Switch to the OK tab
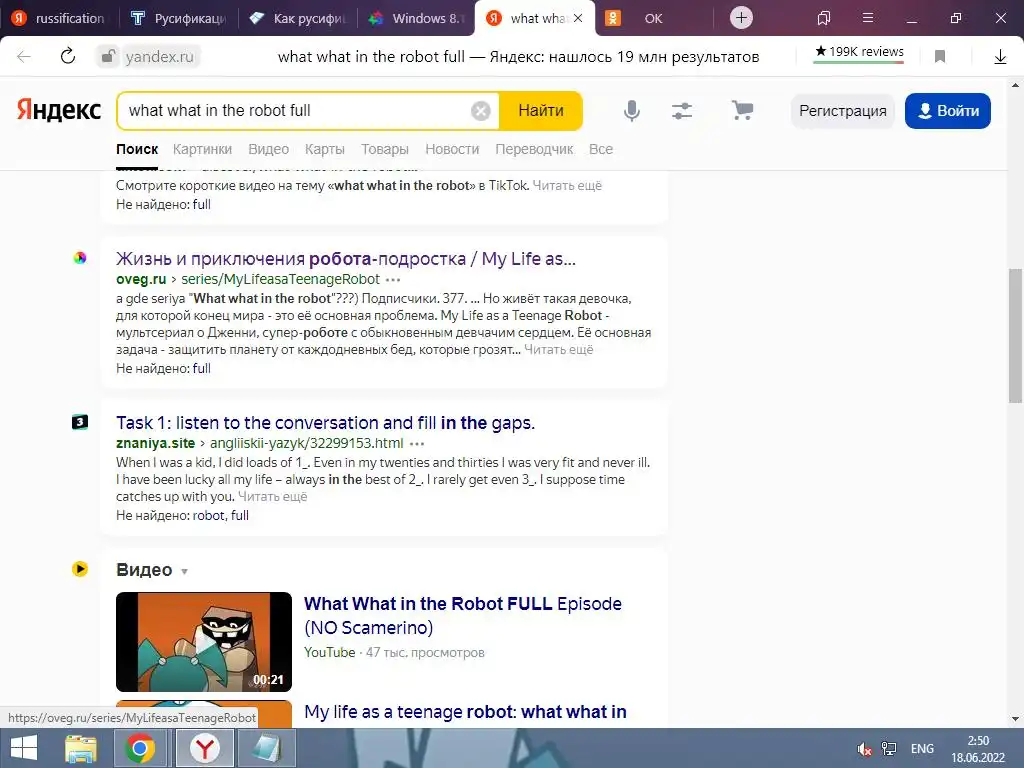The width and height of the screenshot is (1024, 768). point(653,18)
